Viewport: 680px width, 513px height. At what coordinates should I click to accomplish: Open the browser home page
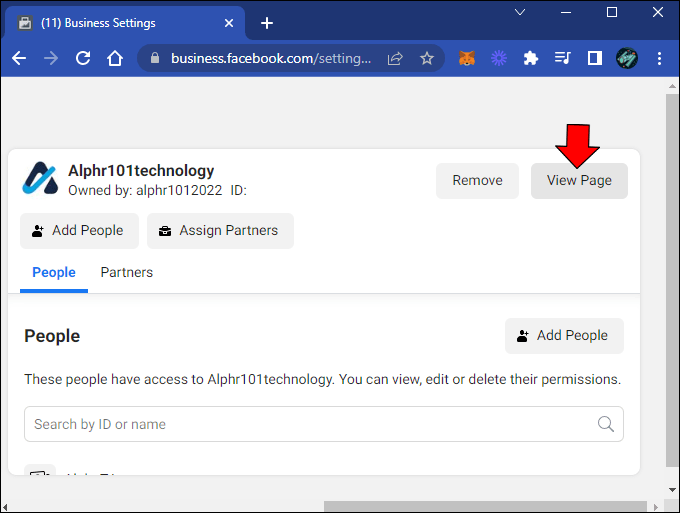(115, 58)
